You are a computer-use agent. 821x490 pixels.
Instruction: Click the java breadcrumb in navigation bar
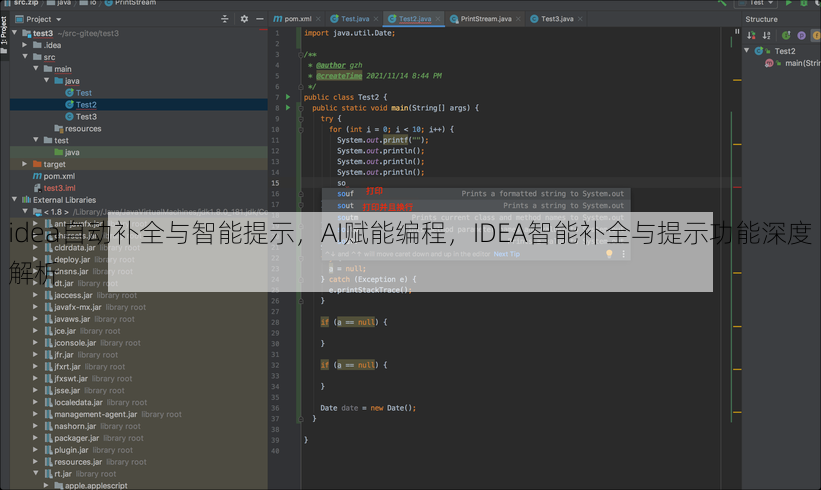(x=59, y=3)
